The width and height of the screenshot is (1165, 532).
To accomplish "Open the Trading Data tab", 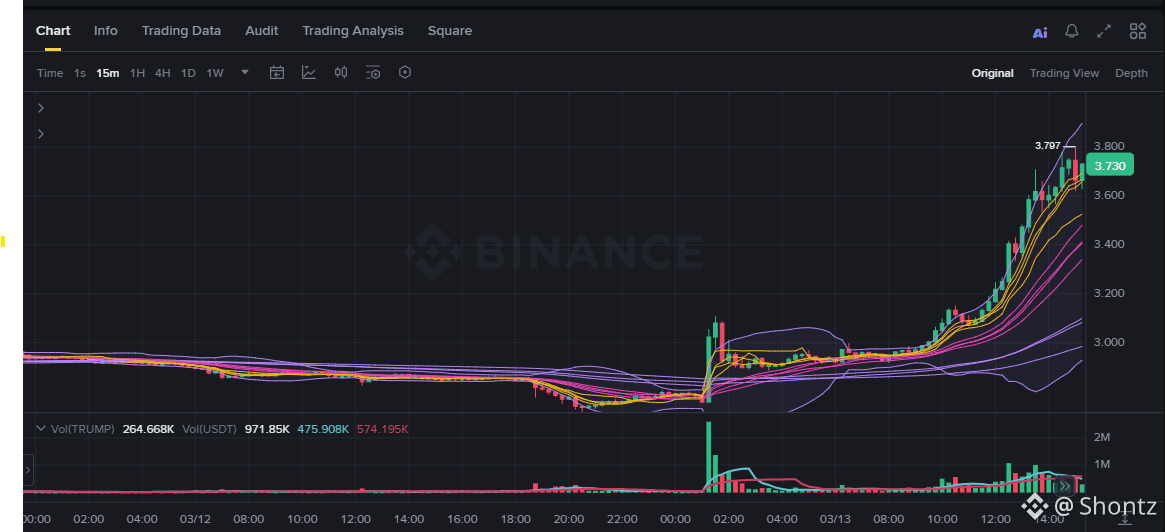I will point(181,30).
